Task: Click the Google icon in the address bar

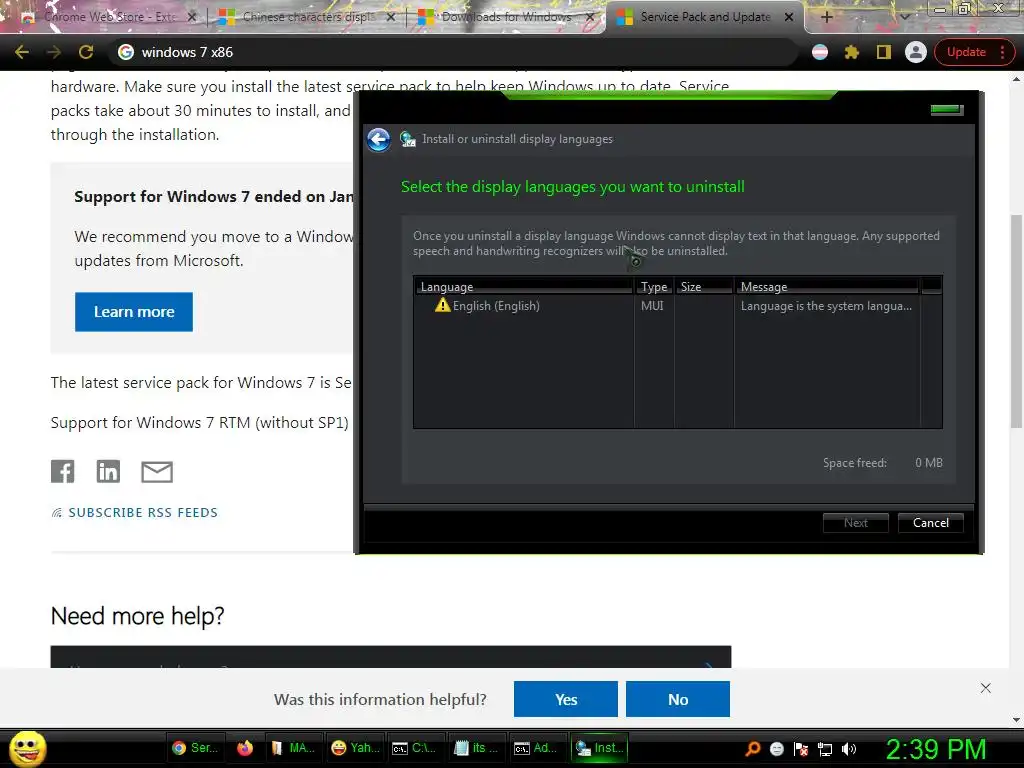Action: pos(126,52)
